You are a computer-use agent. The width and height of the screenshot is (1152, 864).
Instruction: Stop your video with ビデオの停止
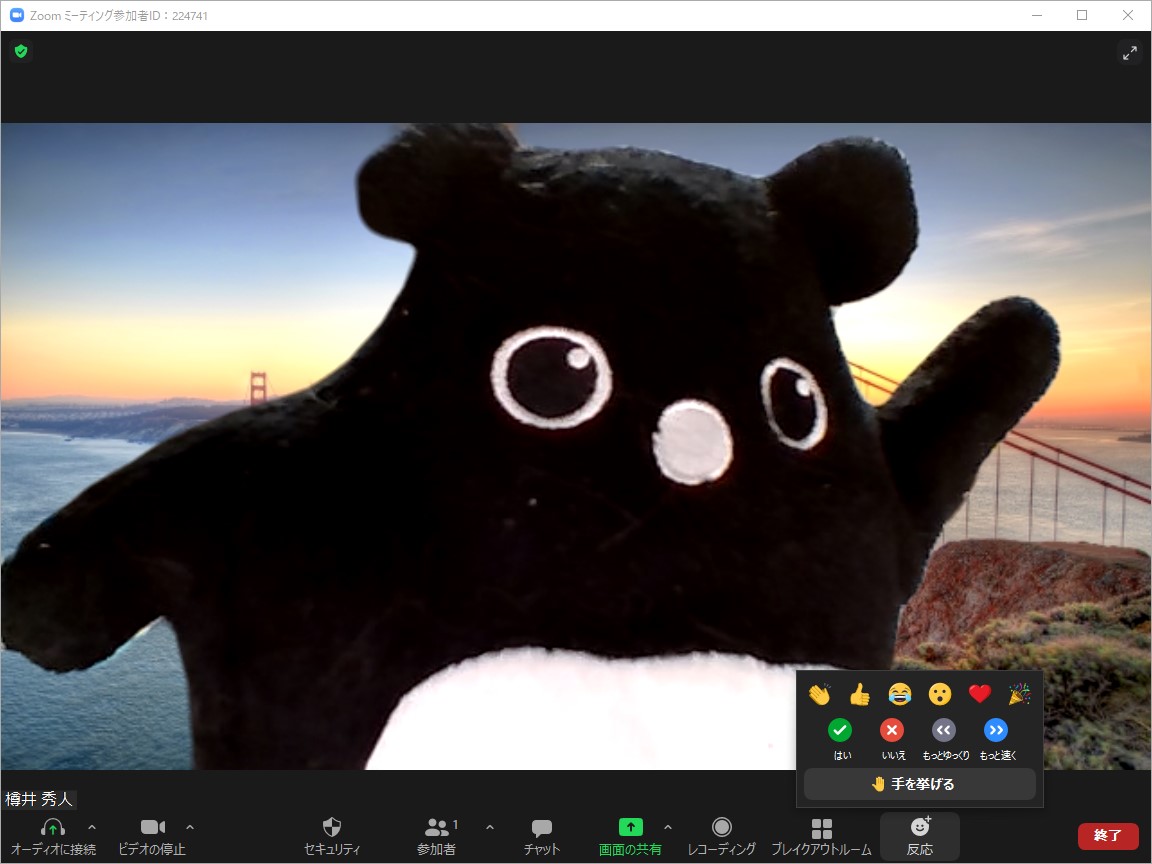[152, 835]
